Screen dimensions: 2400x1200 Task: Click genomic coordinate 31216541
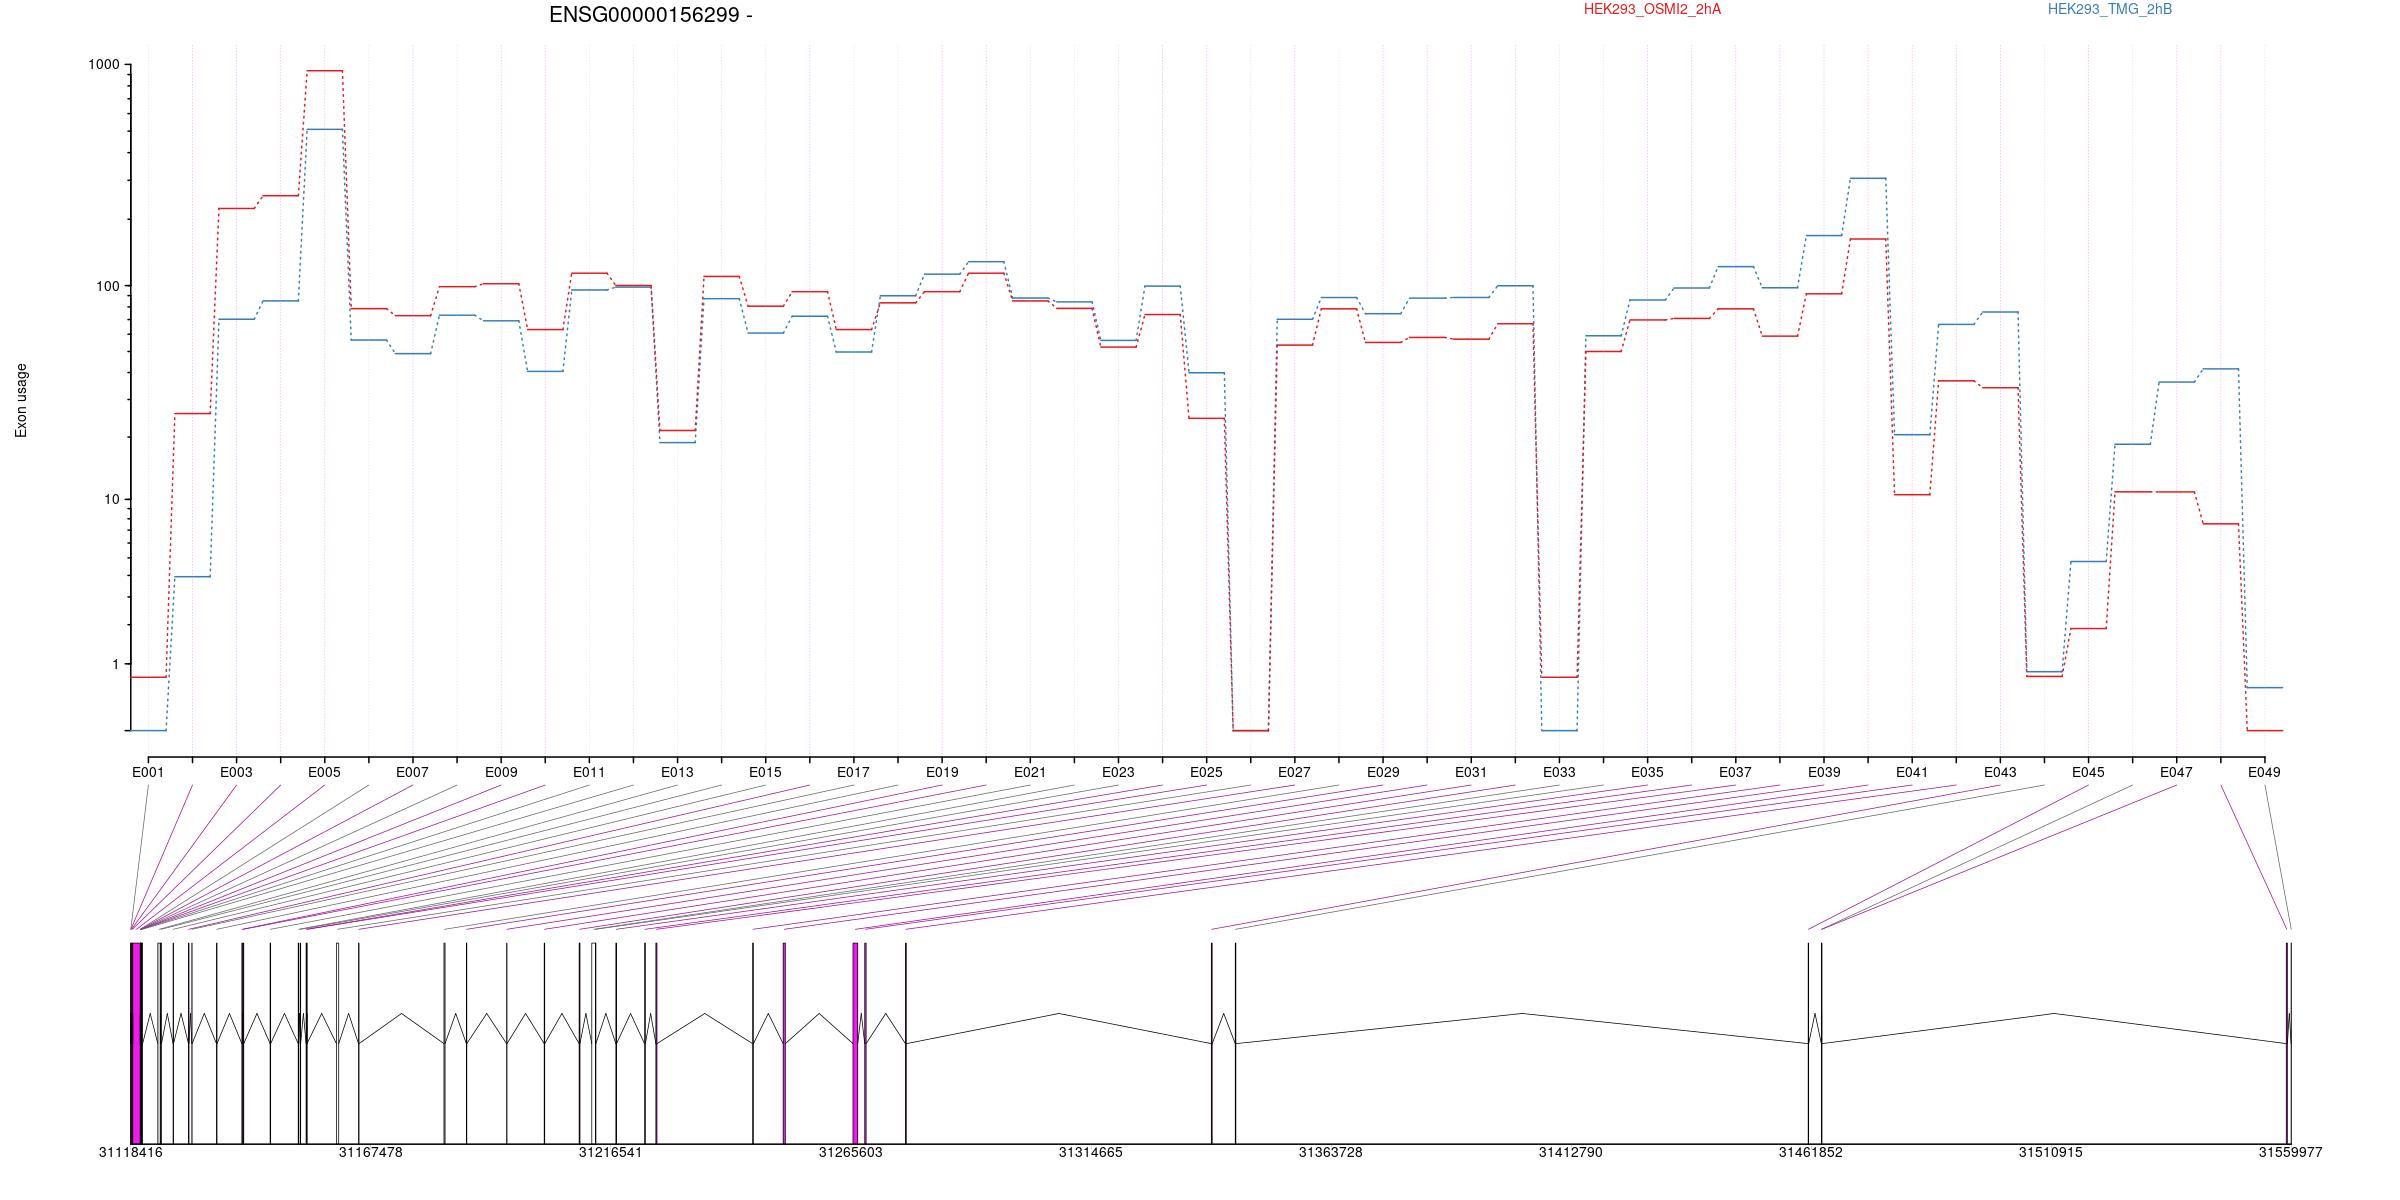[611, 1152]
